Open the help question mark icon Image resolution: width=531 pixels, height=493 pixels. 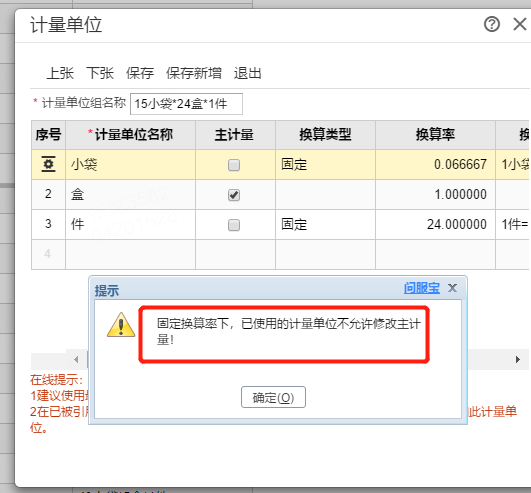point(492,24)
